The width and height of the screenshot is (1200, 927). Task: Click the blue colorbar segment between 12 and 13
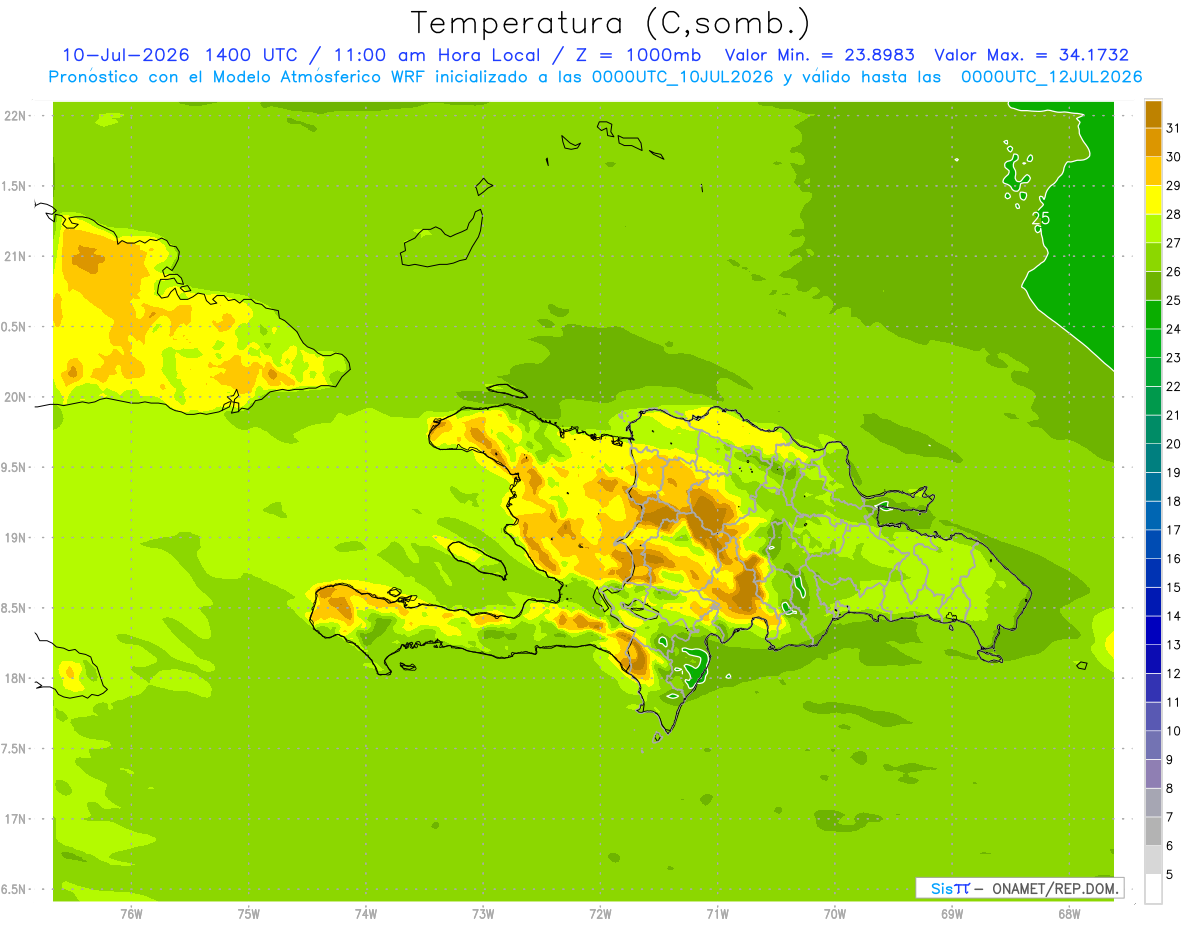[x=1153, y=659]
